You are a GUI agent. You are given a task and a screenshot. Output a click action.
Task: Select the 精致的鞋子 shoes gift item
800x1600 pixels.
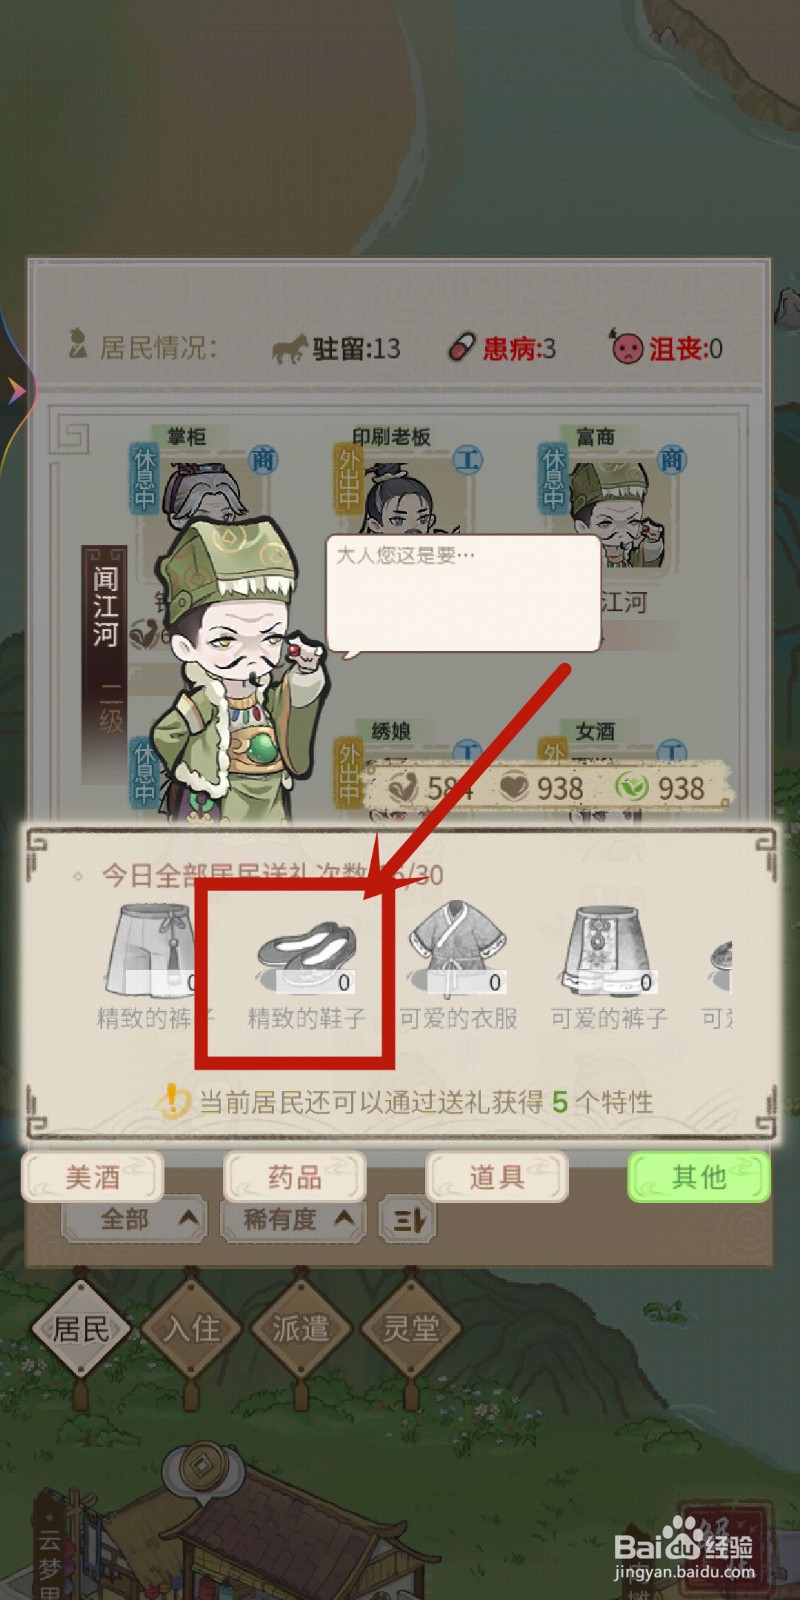(x=305, y=962)
